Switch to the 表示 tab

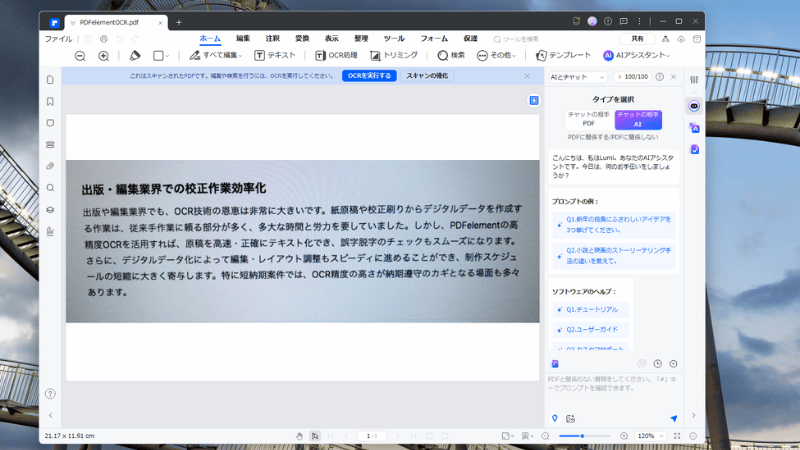(x=332, y=39)
